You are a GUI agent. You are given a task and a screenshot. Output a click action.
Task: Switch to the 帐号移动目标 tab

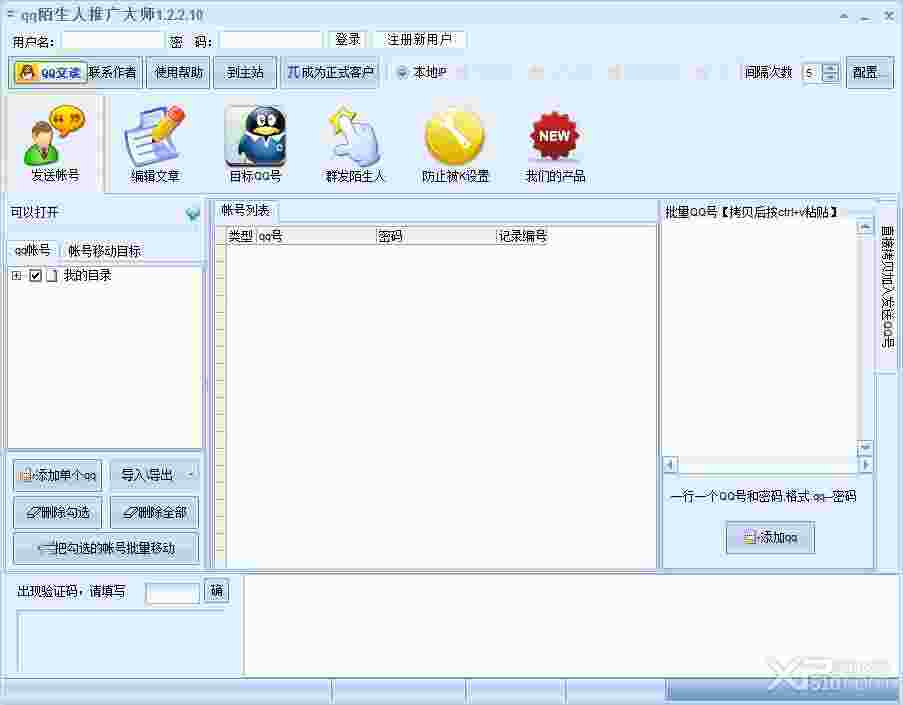click(x=104, y=251)
